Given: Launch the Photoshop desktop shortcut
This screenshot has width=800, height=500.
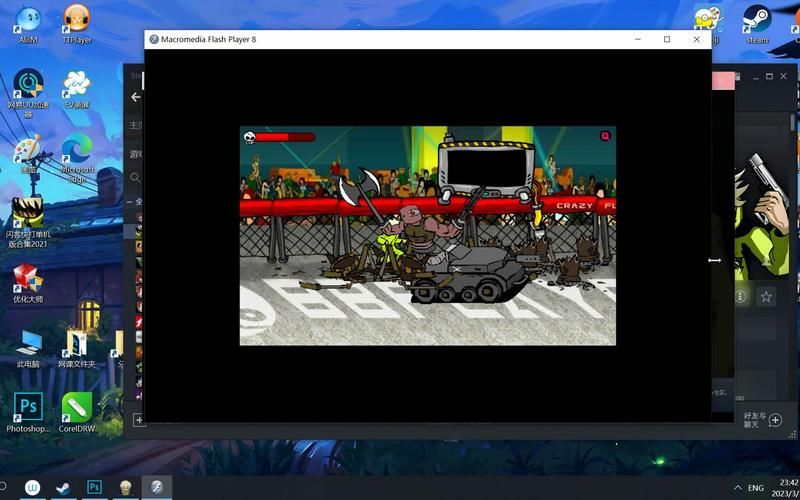Looking at the screenshot, I should (29, 412).
